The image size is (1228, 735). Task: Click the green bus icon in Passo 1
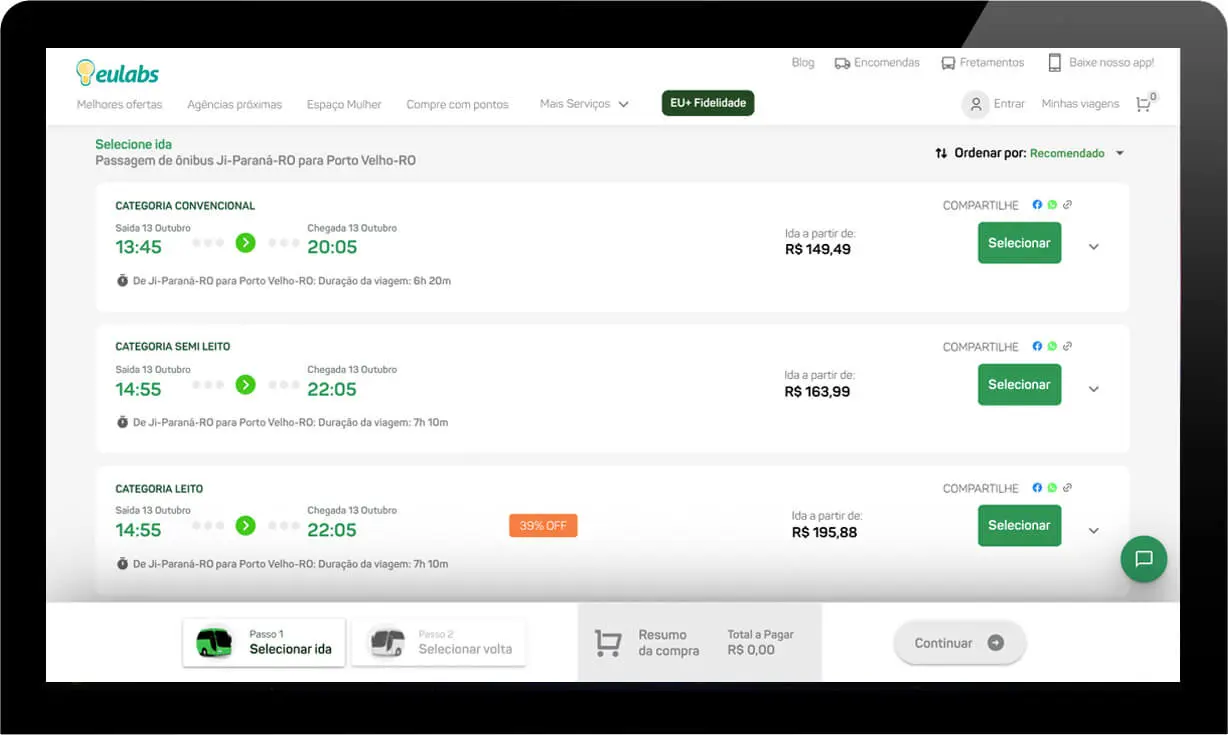[214, 642]
